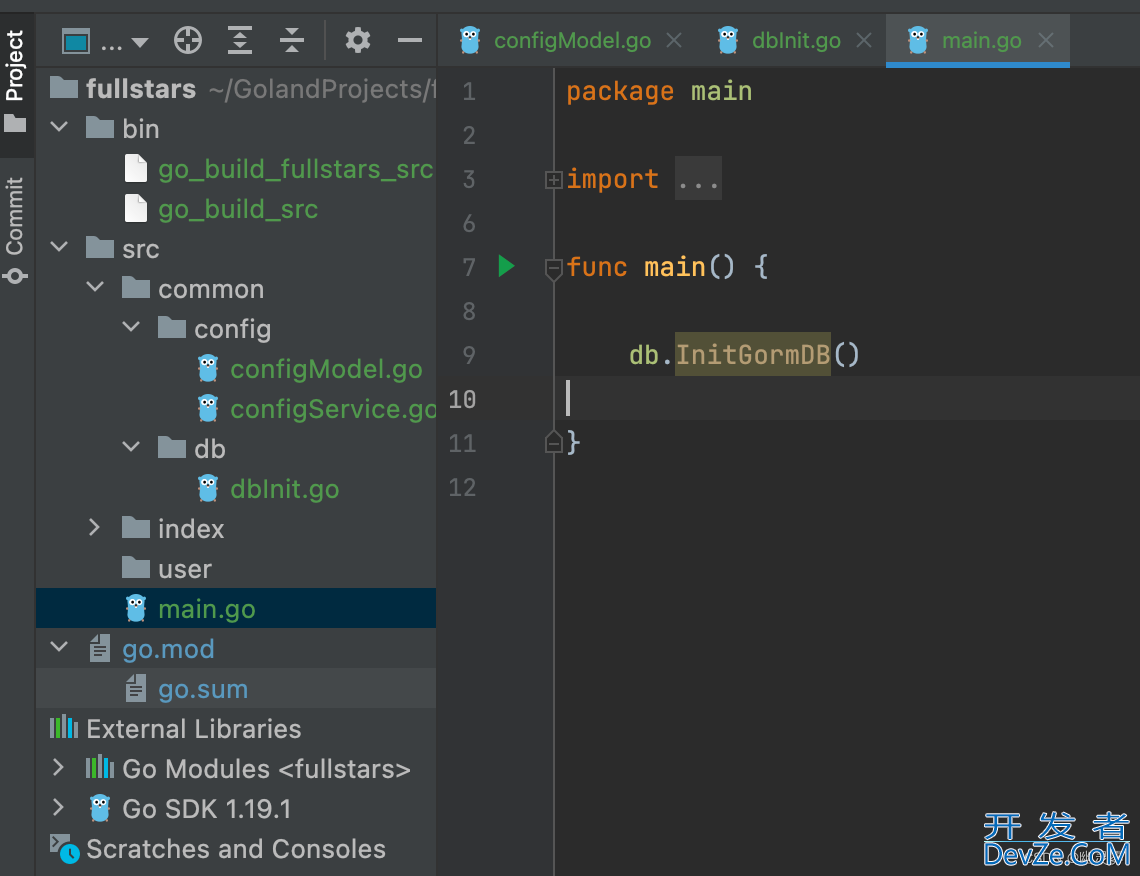Hide the Project tool window

(x=409, y=41)
